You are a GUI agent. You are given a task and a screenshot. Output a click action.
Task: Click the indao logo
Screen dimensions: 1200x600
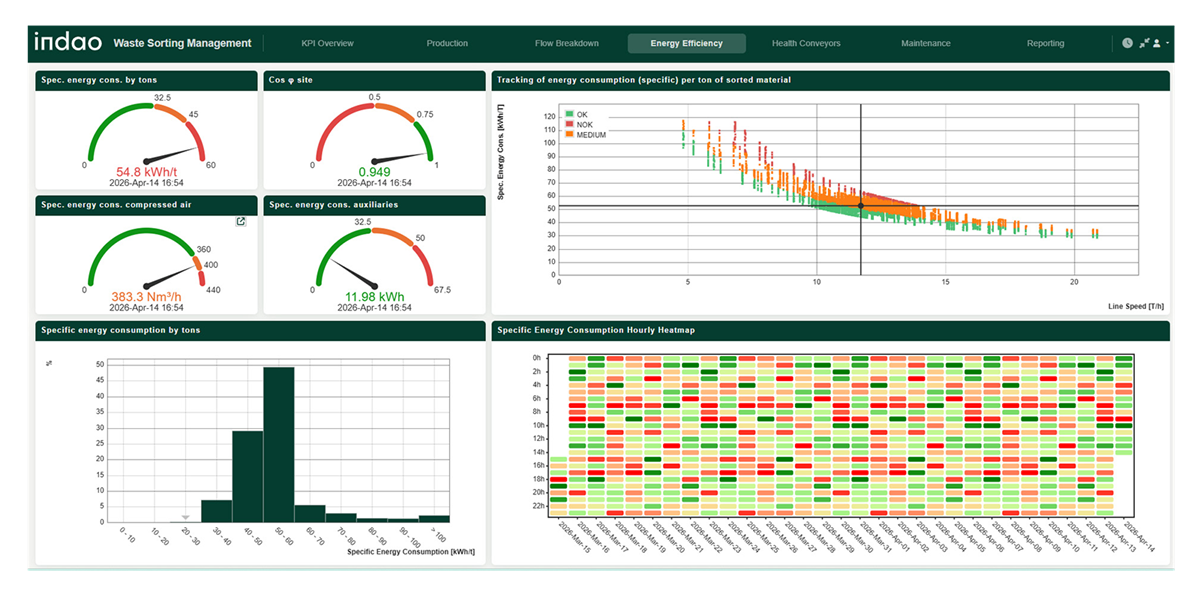tap(67, 42)
